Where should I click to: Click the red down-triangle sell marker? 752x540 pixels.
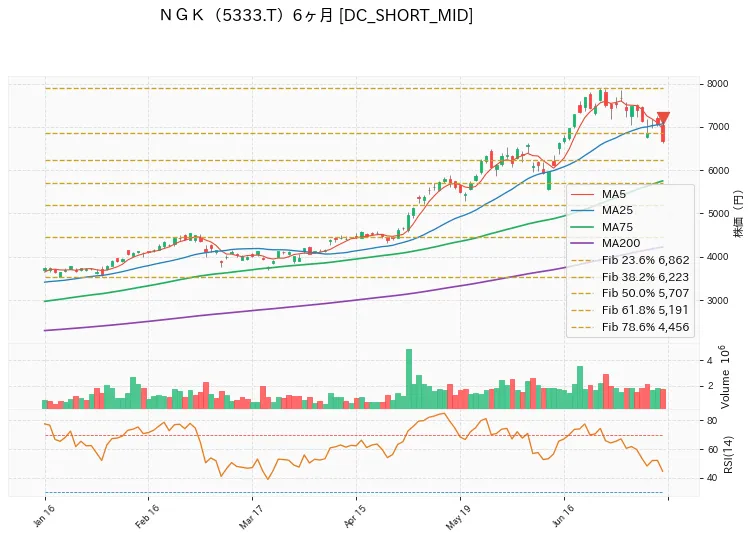click(x=663, y=118)
